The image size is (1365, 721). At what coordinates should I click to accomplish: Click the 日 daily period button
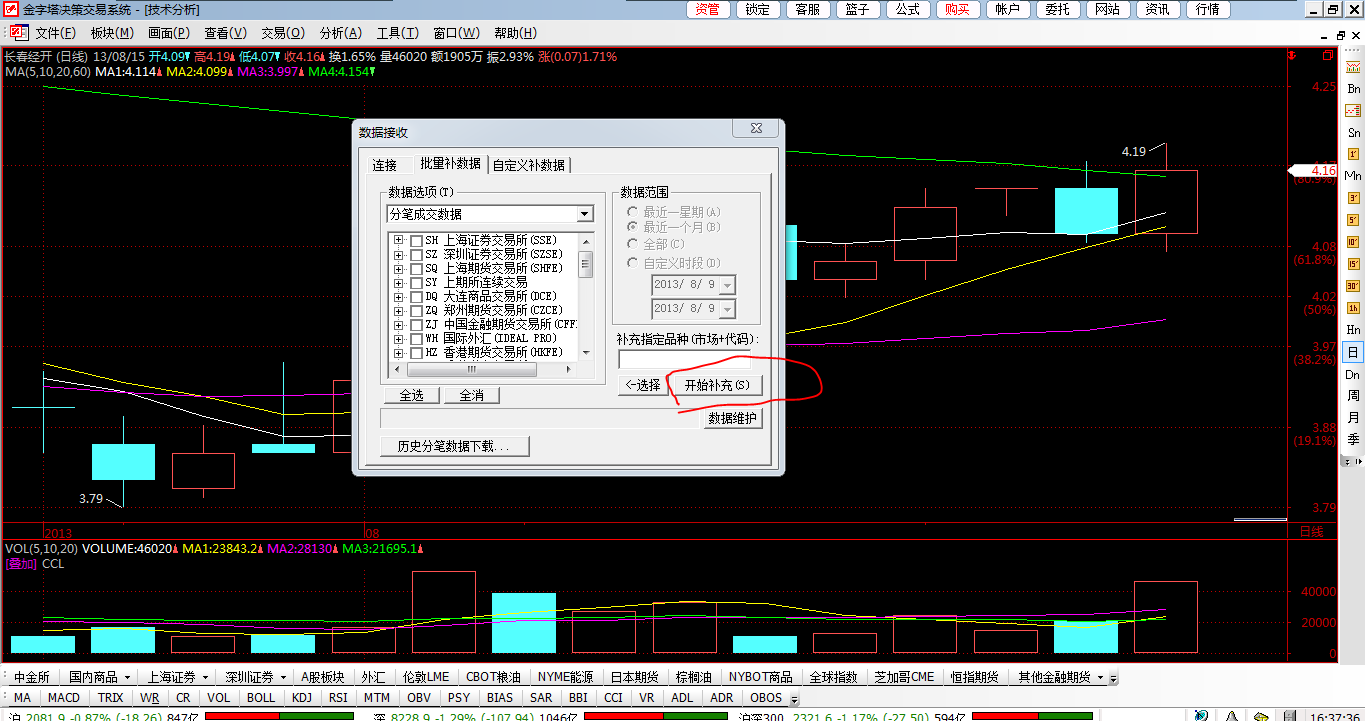pyautogui.click(x=1353, y=352)
